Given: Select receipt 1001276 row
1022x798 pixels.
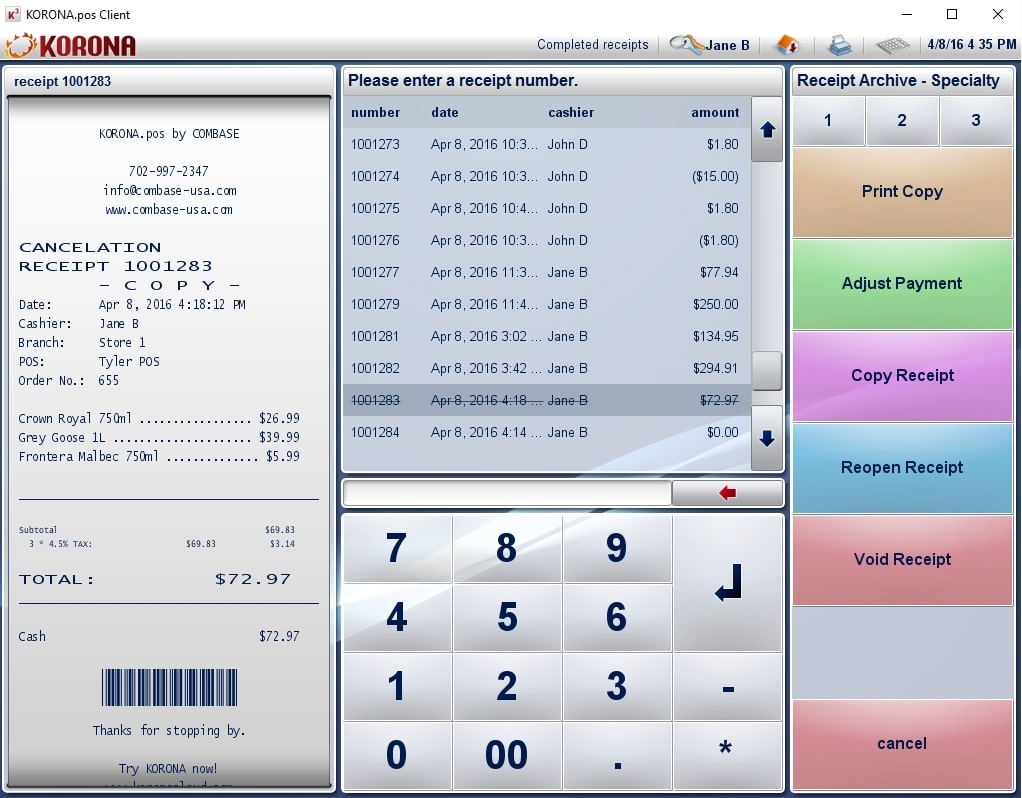Looking at the screenshot, I should click(547, 240).
